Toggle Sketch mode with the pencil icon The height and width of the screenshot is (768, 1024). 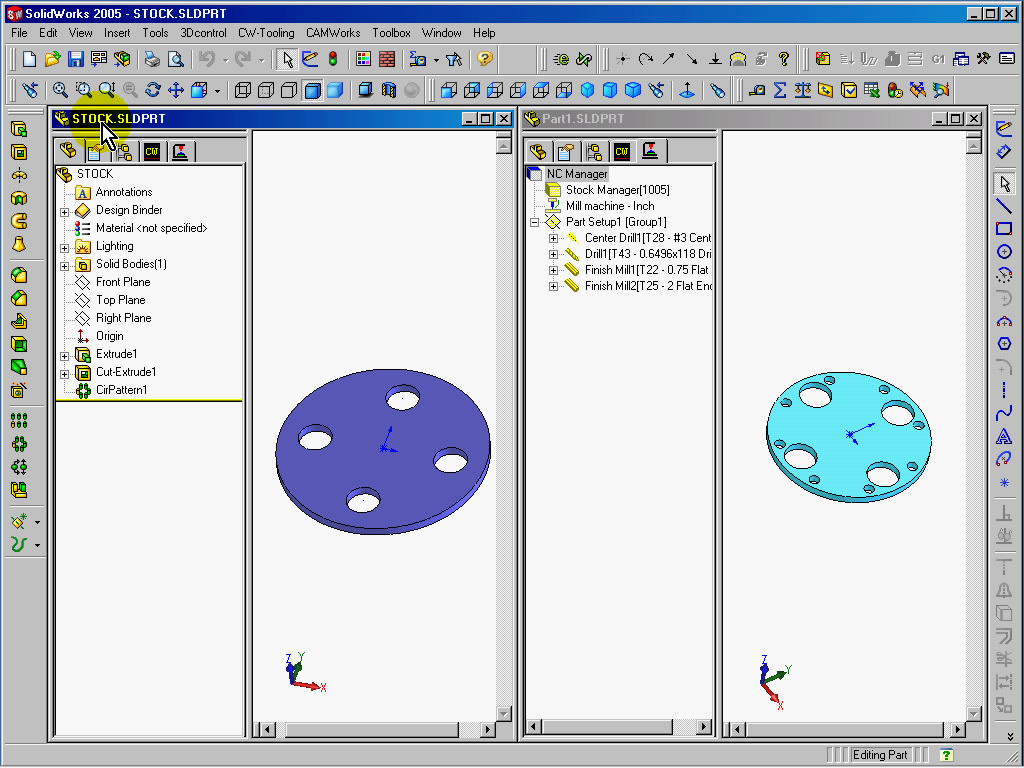point(310,59)
